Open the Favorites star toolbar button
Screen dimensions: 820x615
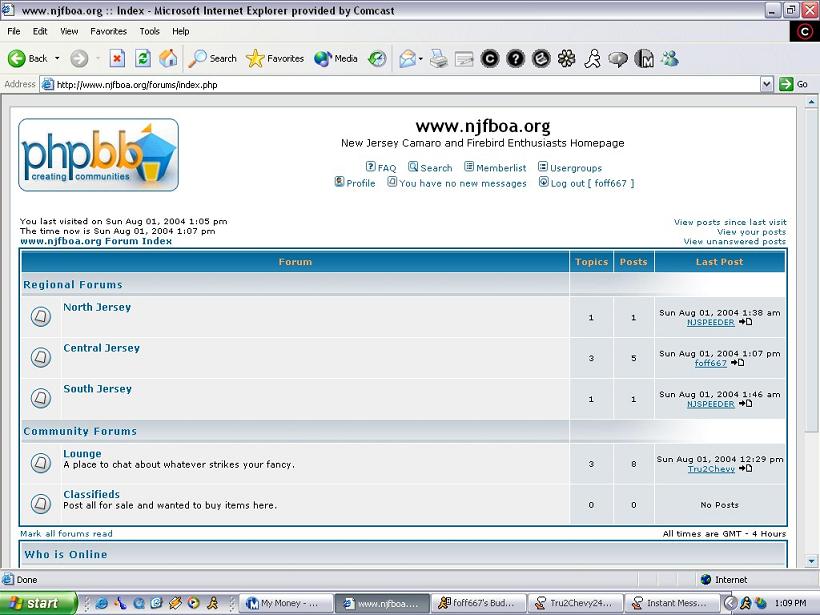(275, 59)
